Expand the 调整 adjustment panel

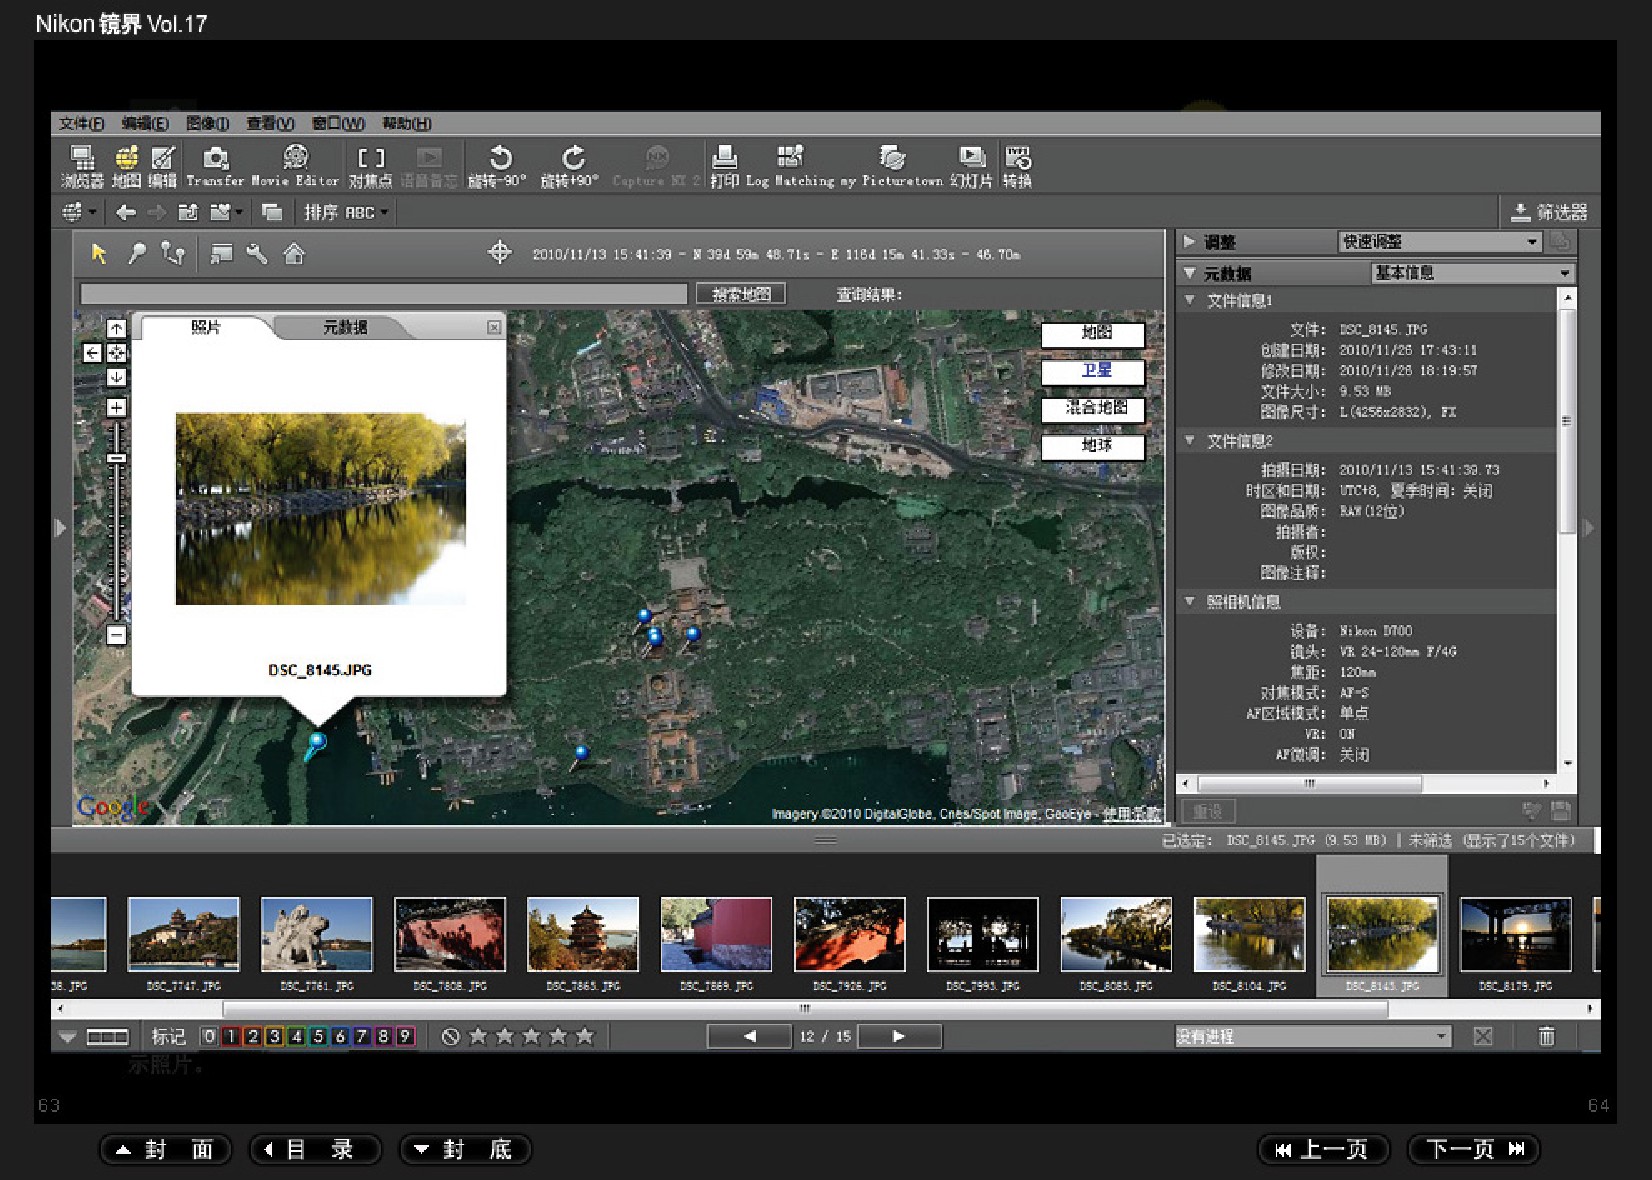tap(1189, 242)
